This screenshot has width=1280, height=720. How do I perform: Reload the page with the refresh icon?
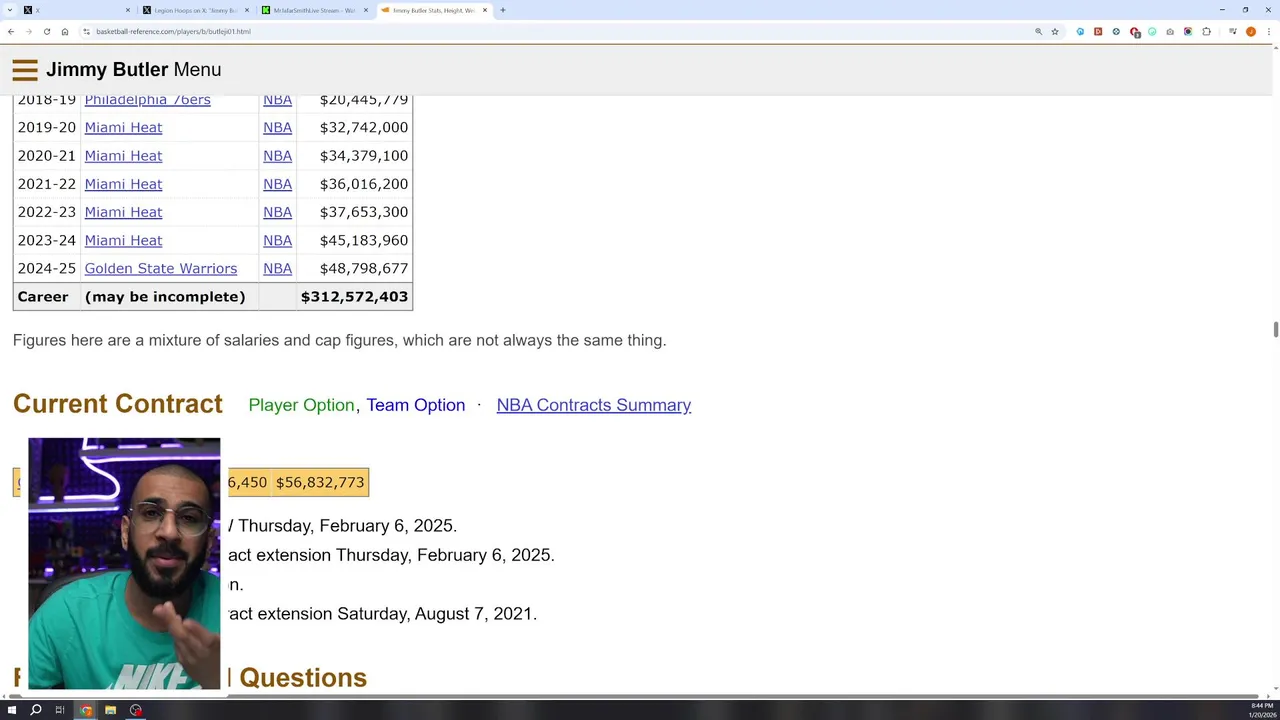tap(46, 32)
